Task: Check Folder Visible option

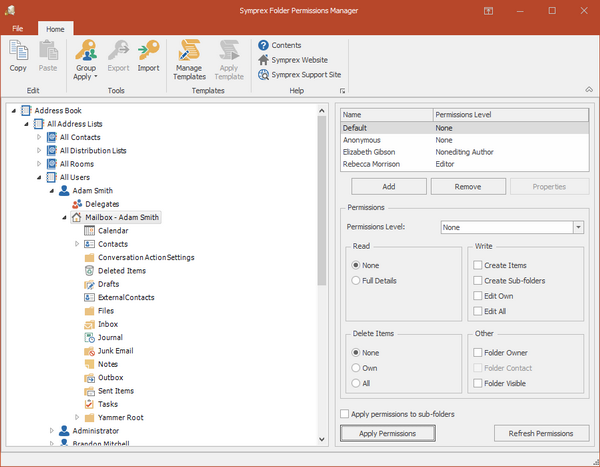Action: [478, 383]
